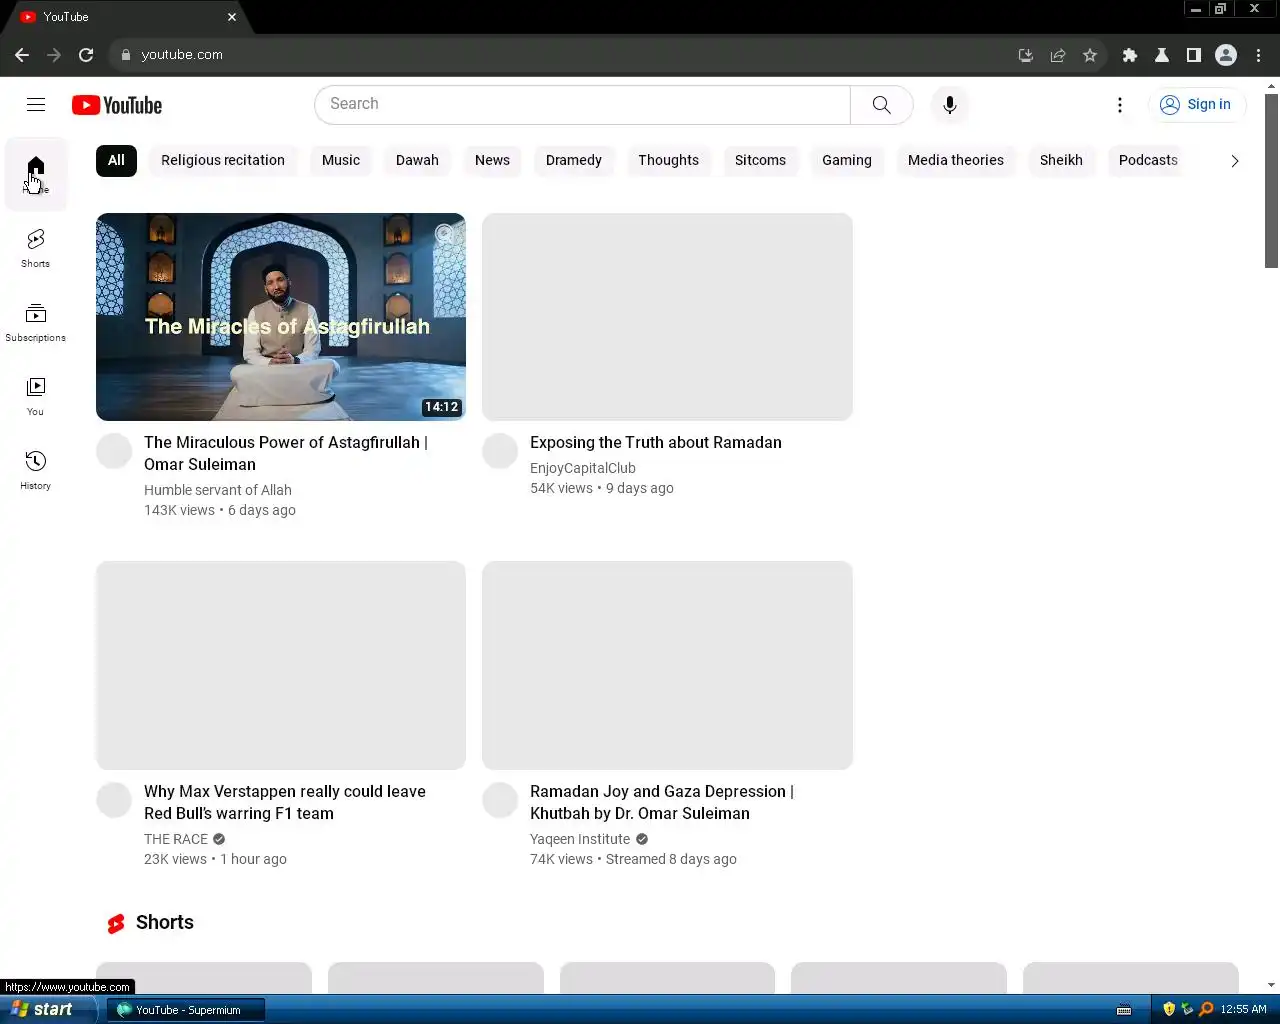1280x1024 pixels.
Task: Open the hamburger guide menu
Action: pyautogui.click(x=36, y=105)
